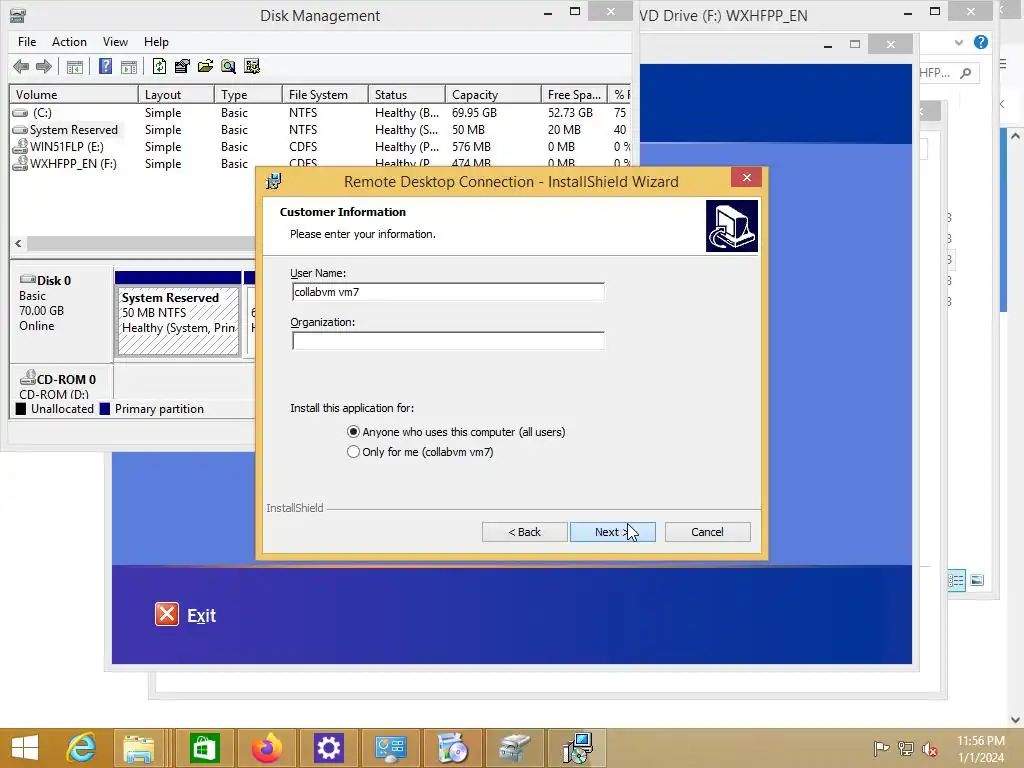Click the Volume column header
Screen dimensions: 1024x768
73,95
